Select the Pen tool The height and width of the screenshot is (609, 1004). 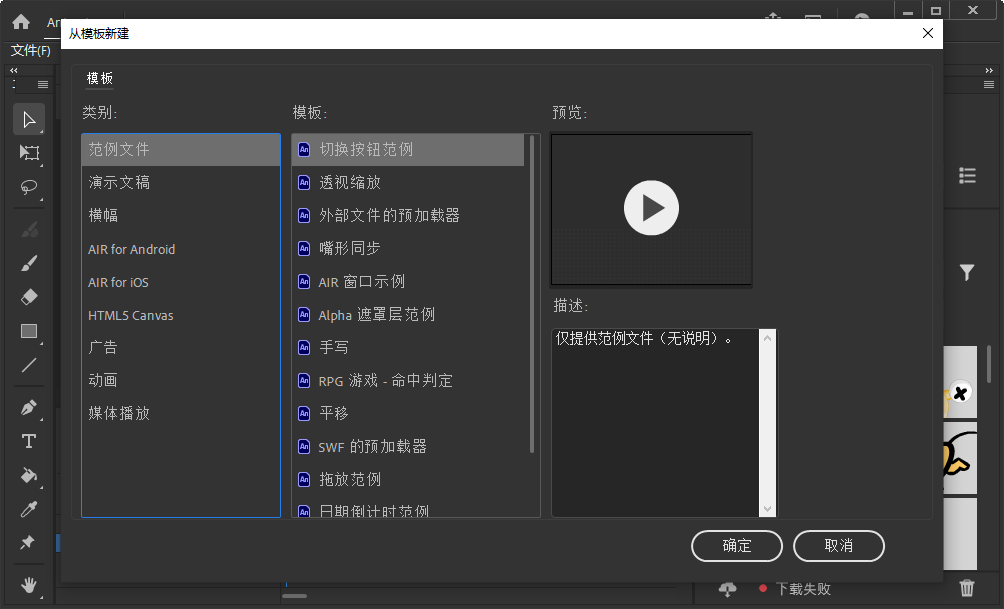(28, 406)
